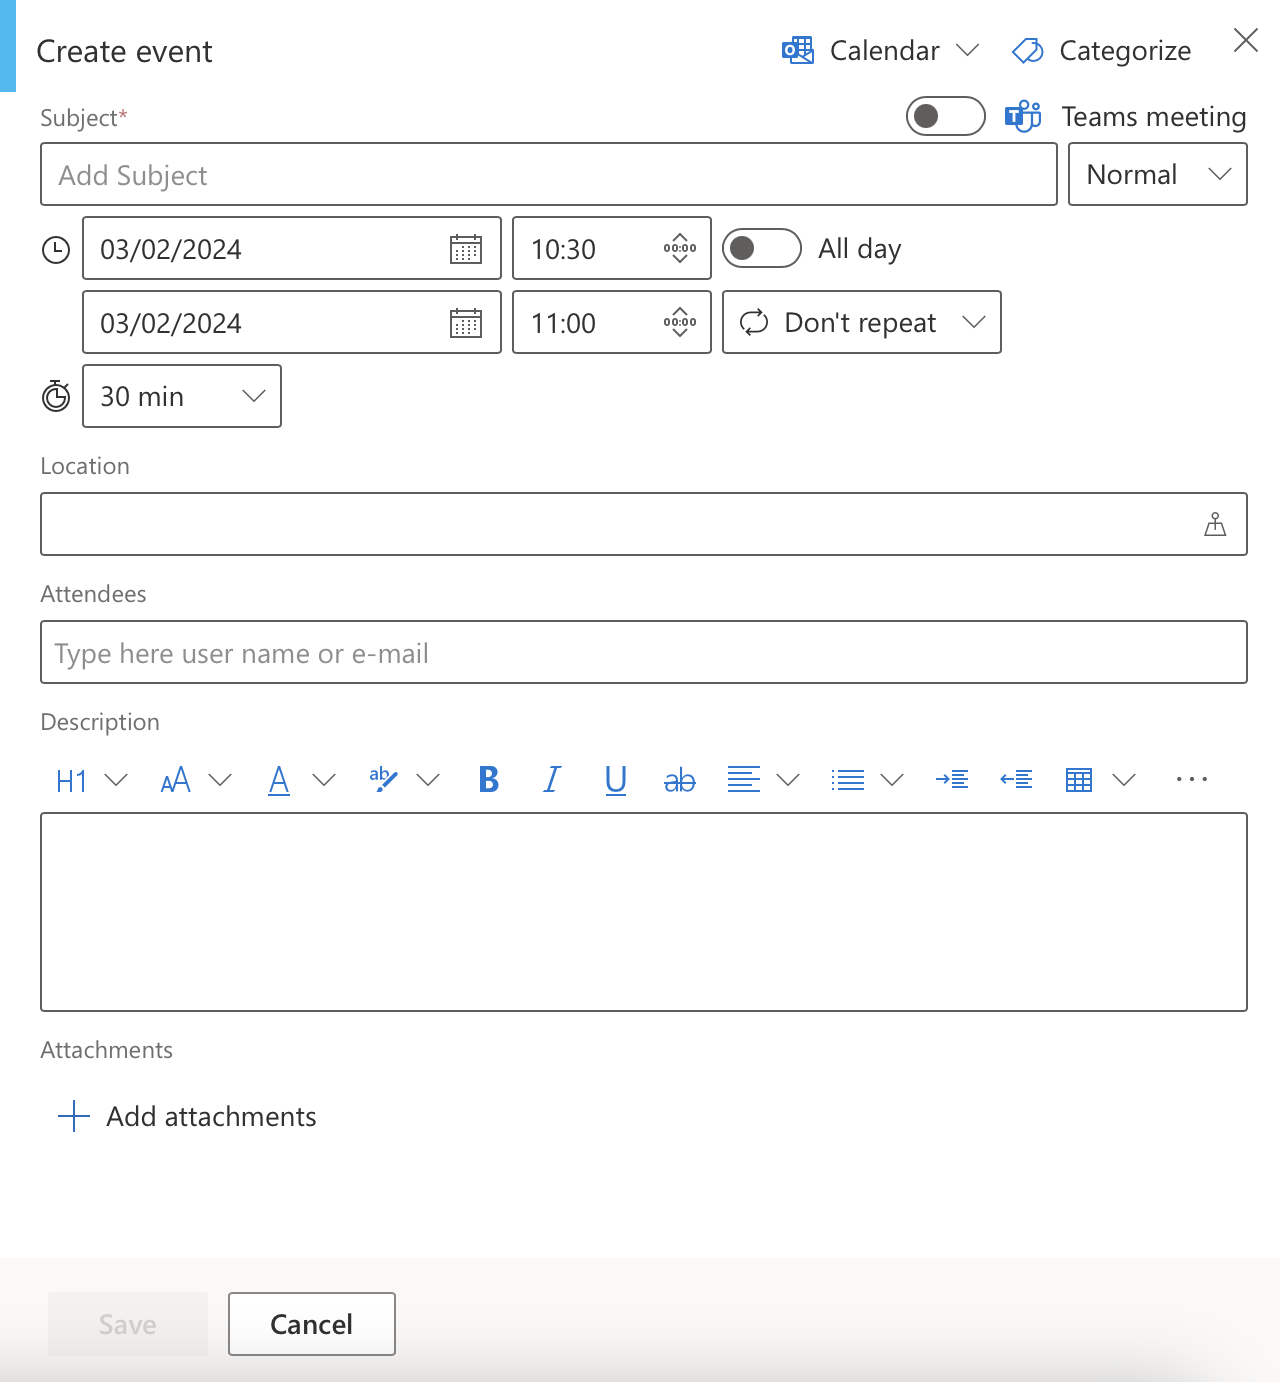Insert a table in the description

coord(1078,779)
